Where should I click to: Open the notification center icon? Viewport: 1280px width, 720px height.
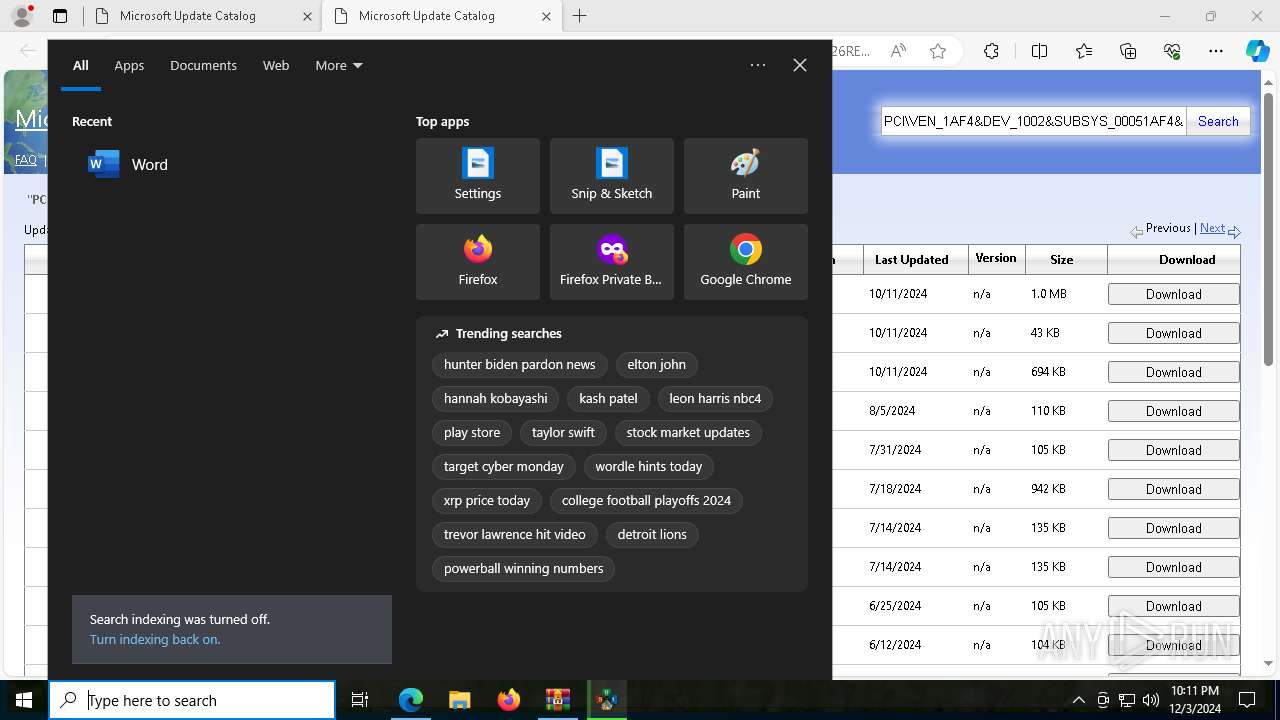pyautogui.click(x=1247, y=700)
